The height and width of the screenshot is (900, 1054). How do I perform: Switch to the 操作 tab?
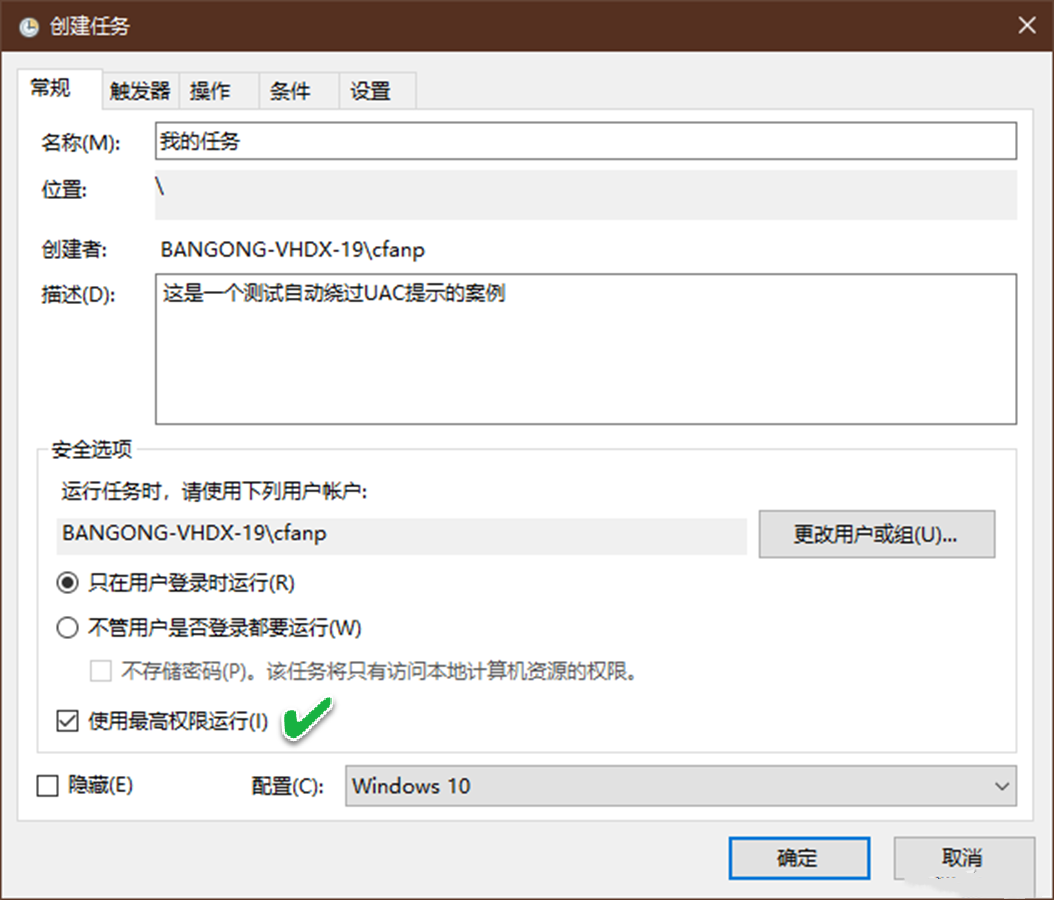pyautogui.click(x=211, y=90)
